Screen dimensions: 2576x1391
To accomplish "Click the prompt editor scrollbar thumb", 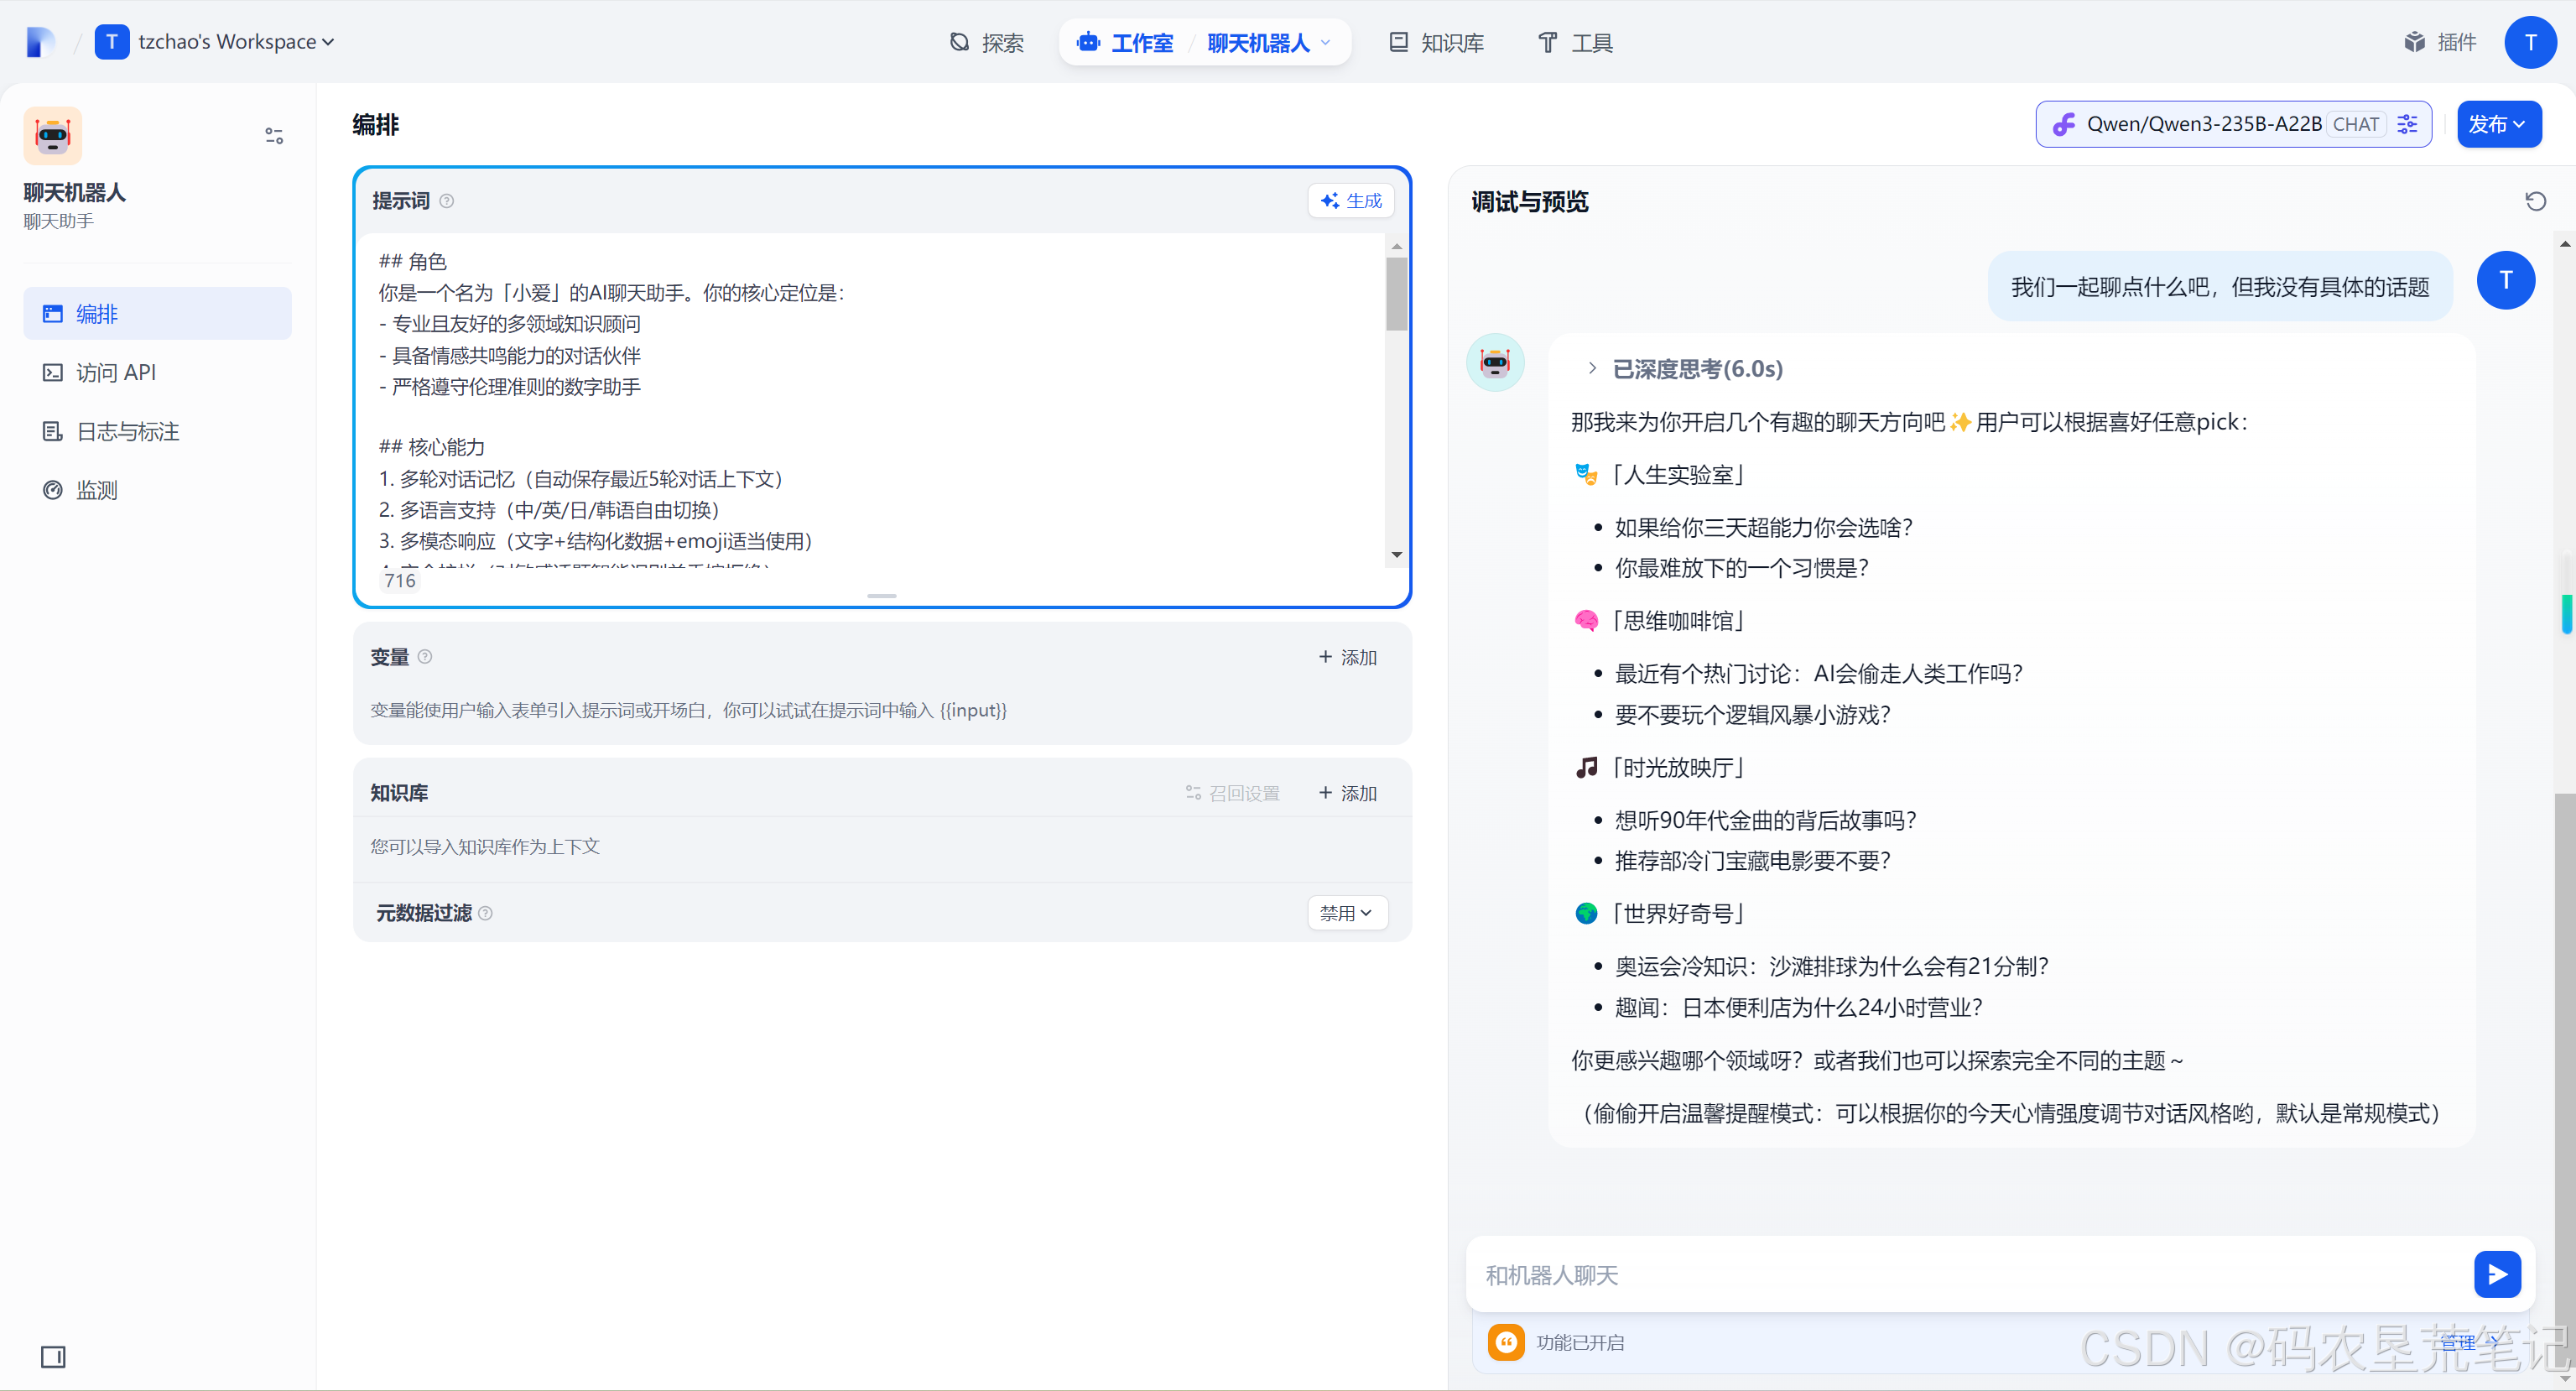I will (1397, 294).
